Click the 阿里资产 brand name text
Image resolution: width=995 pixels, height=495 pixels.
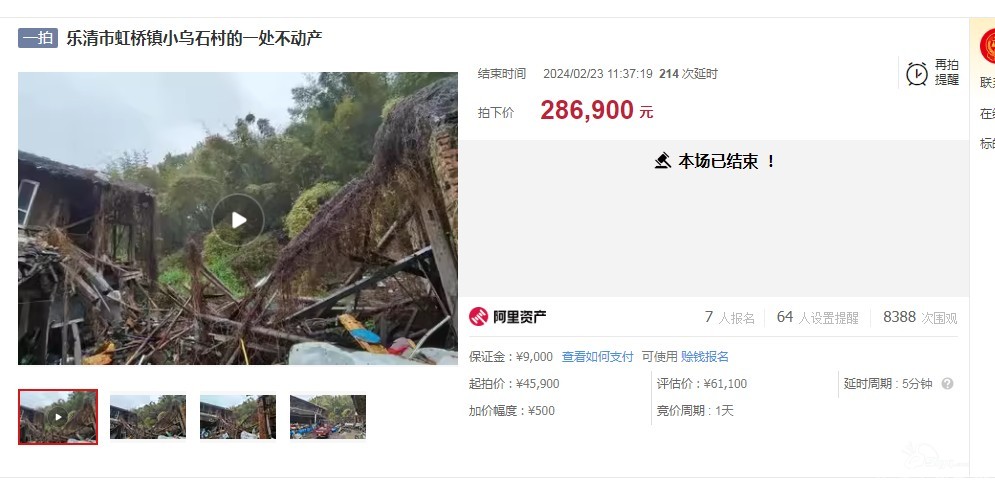click(x=520, y=317)
